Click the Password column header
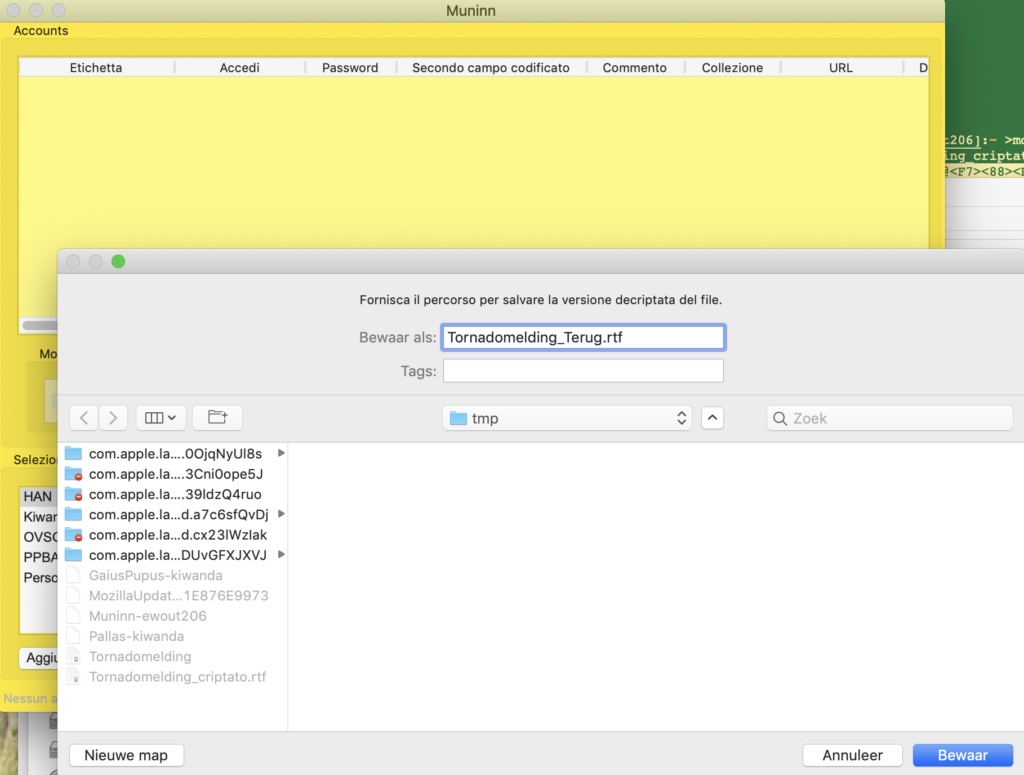The width and height of the screenshot is (1024, 775). coord(350,68)
